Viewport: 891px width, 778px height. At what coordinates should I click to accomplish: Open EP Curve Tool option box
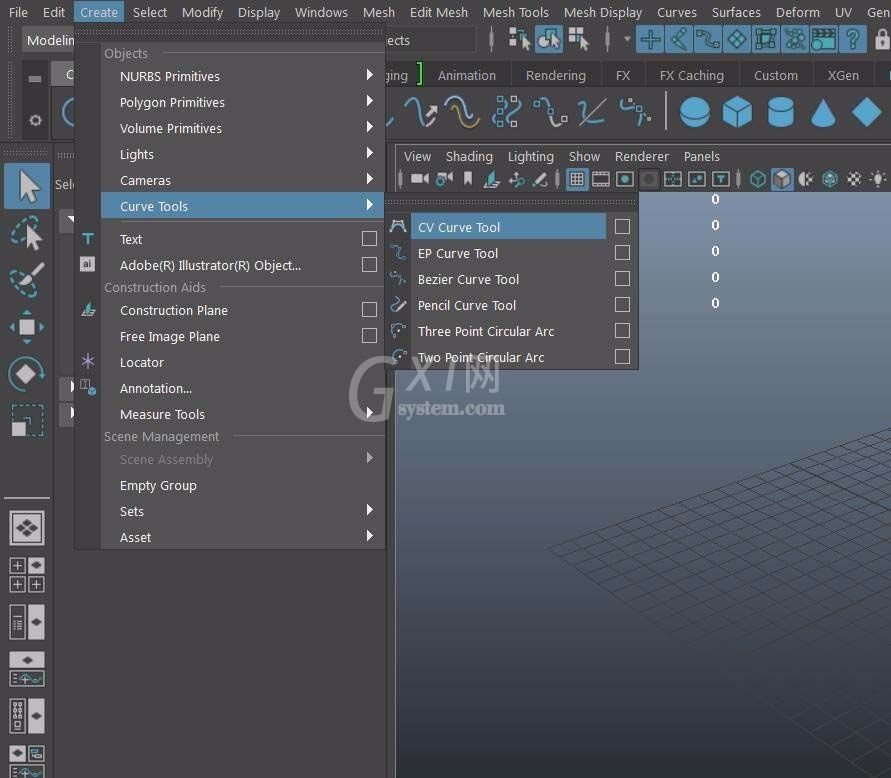pos(622,253)
